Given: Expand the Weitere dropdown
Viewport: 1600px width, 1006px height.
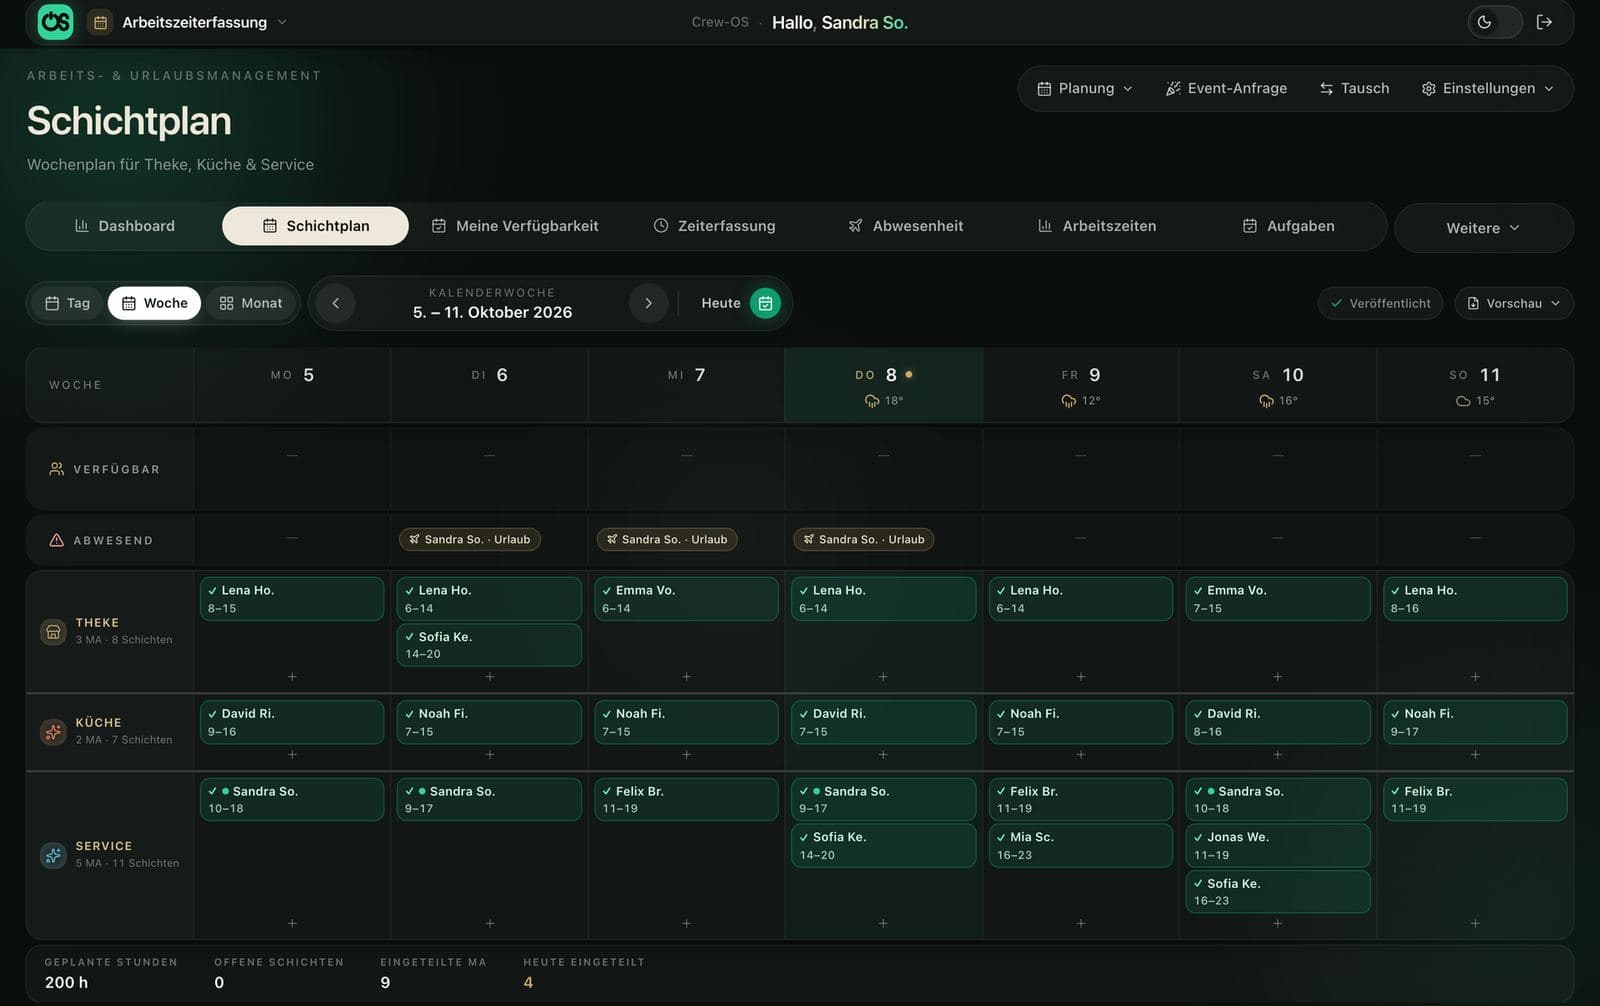Looking at the screenshot, I should 1483,228.
